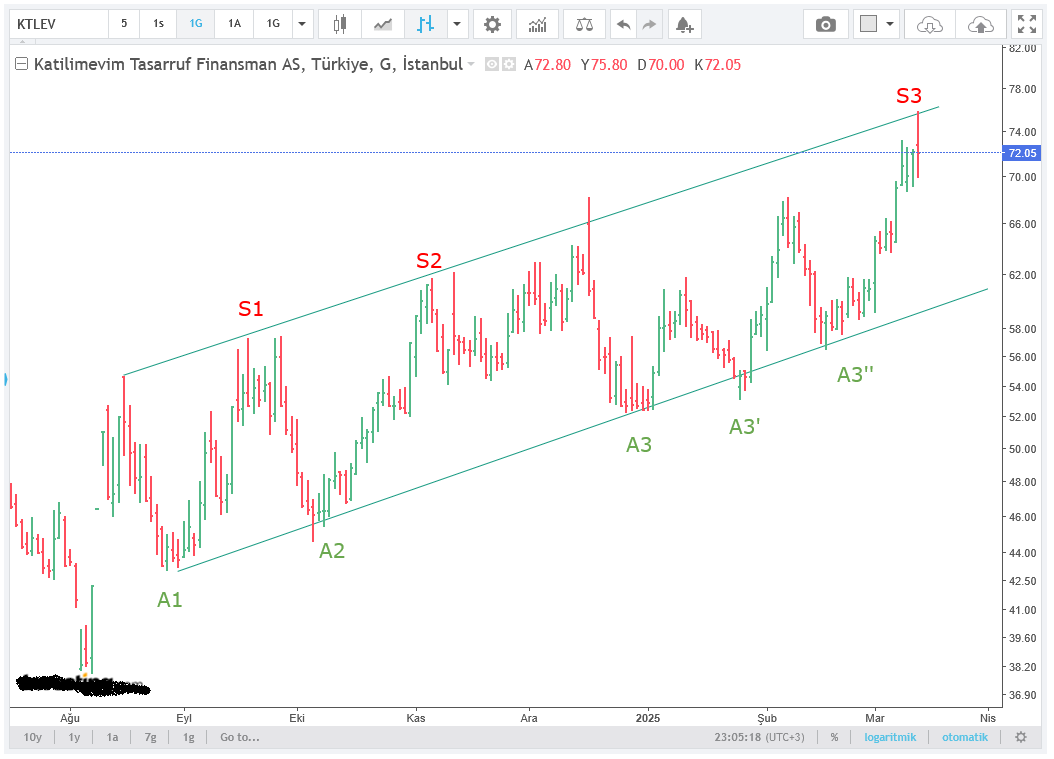Click the compare symbols scale icon
The height and width of the screenshot is (759, 1054).
point(583,24)
